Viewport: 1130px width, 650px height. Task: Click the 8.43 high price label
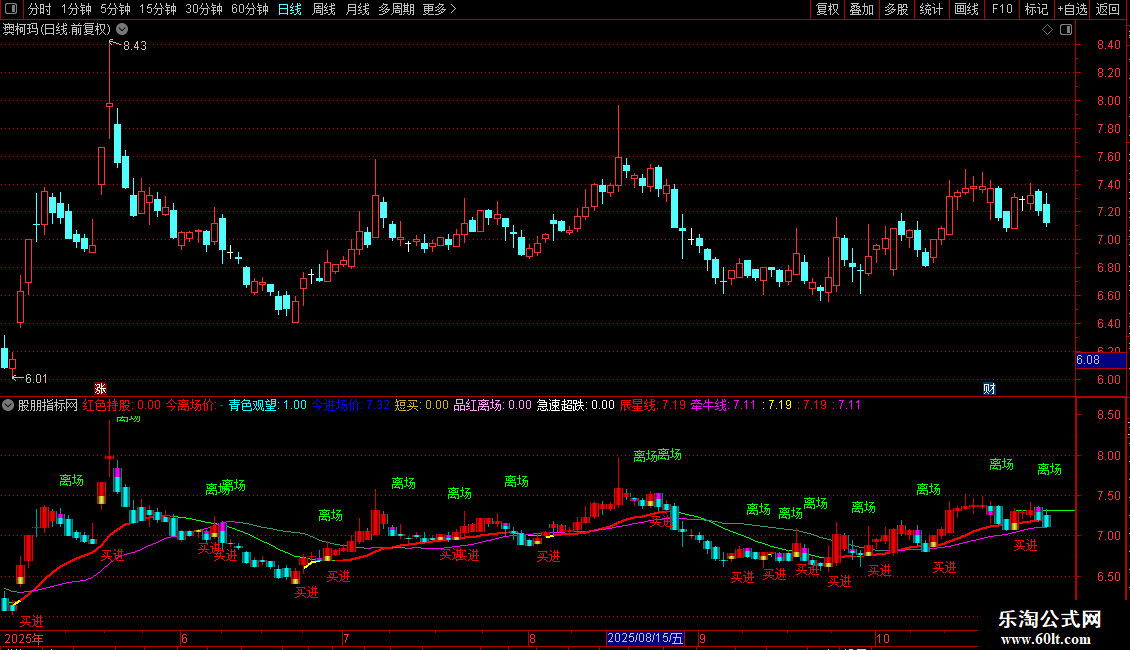[x=135, y=46]
